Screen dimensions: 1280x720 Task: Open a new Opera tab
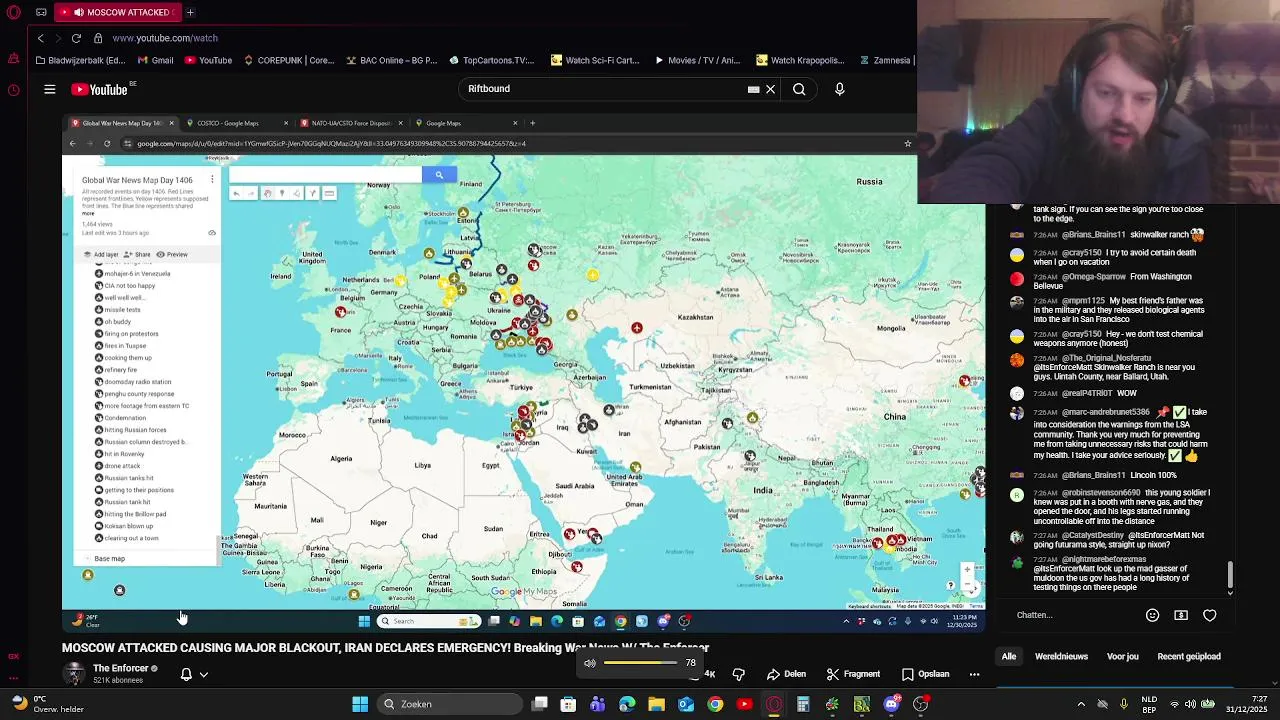coord(189,12)
